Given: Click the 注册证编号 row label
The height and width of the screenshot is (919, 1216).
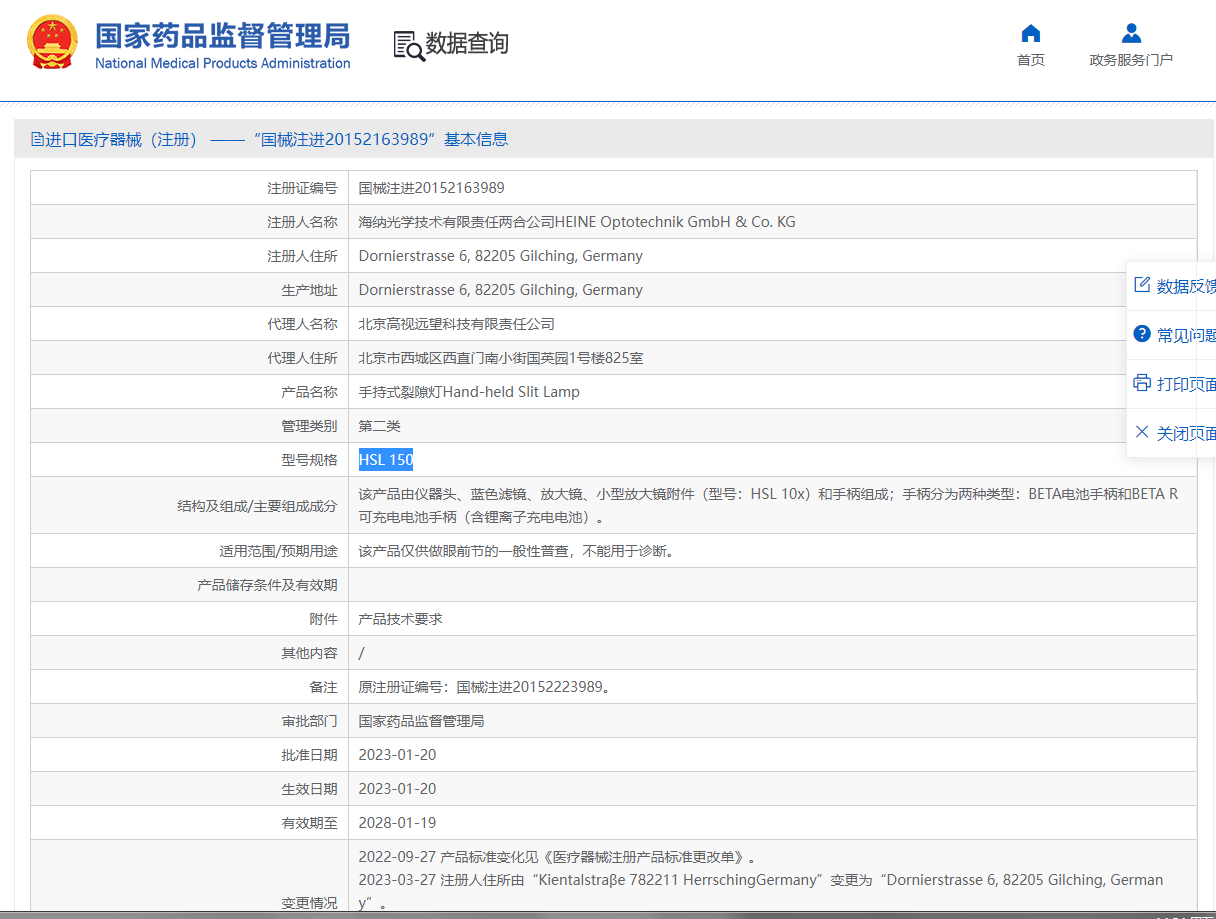Looking at the screenshot, I should pos(302,188).
